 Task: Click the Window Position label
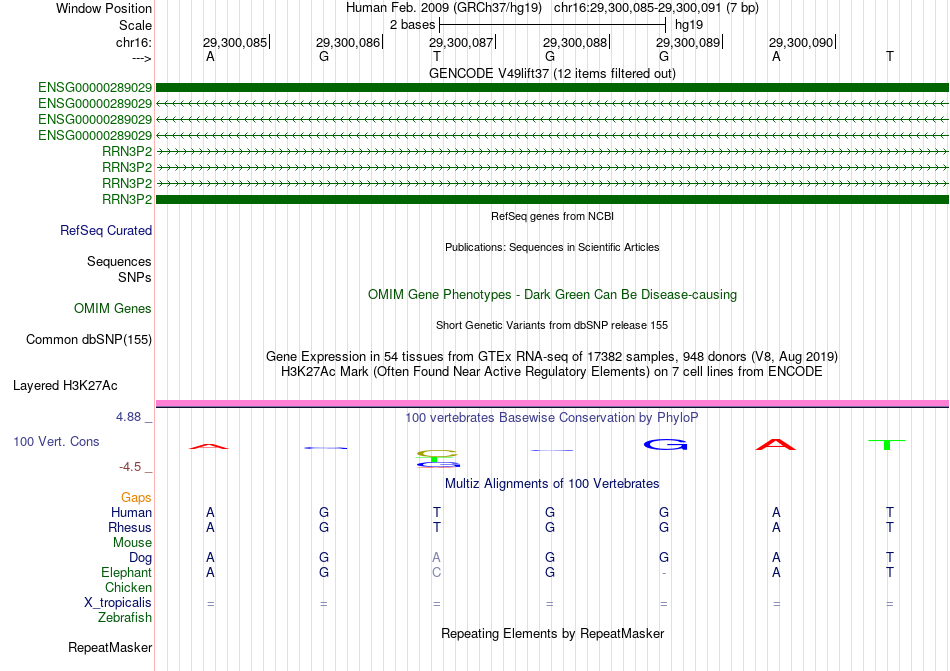104,8
